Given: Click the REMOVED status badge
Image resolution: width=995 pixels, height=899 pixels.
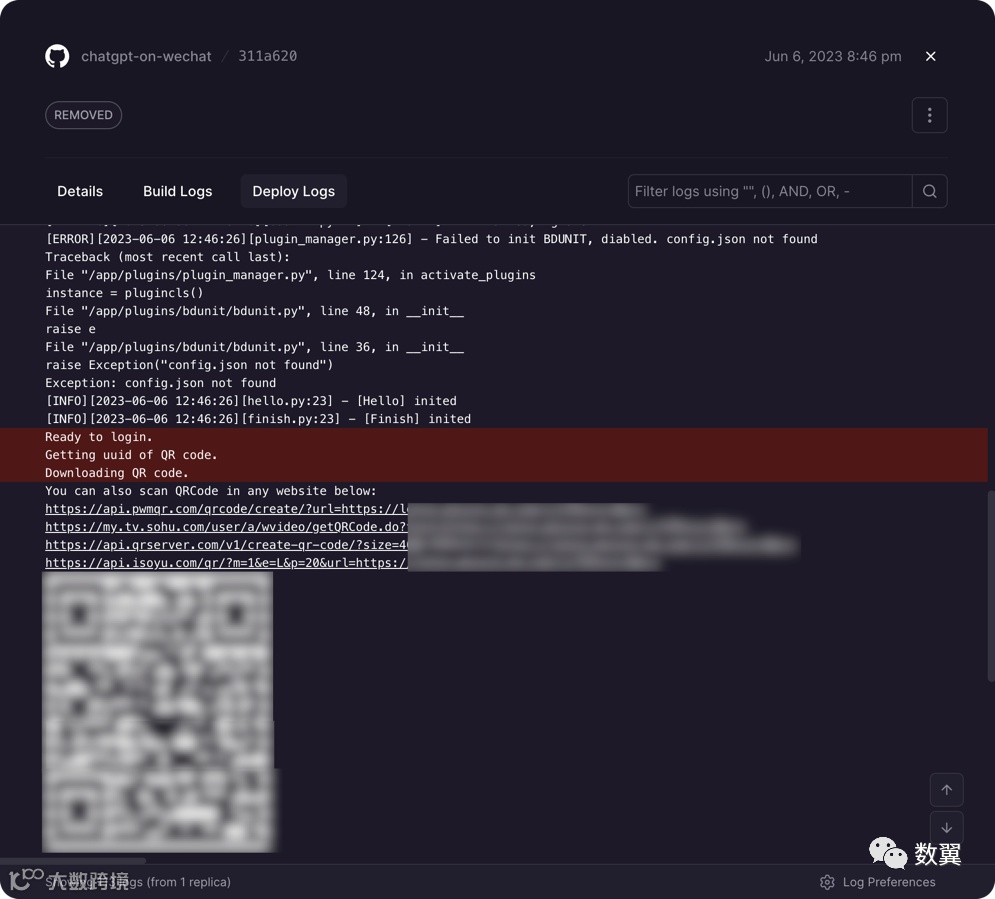Looking at the screenshot, I should click(83, 115).
